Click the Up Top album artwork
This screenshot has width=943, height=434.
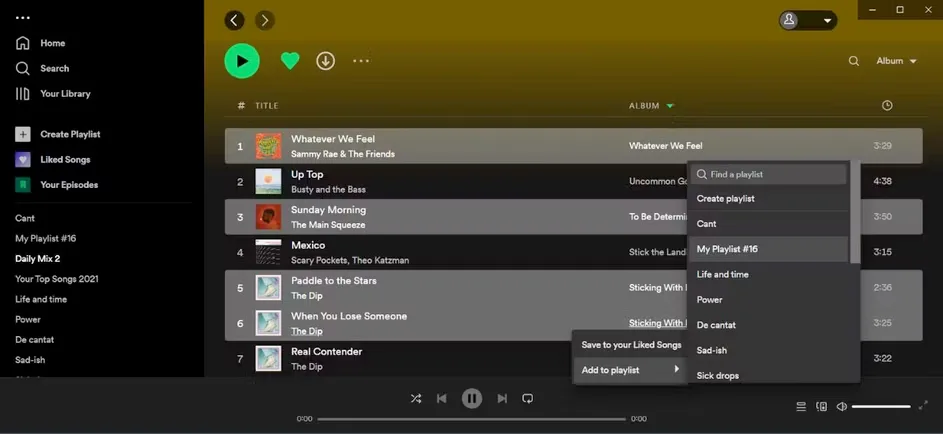(x=268, y=182)
